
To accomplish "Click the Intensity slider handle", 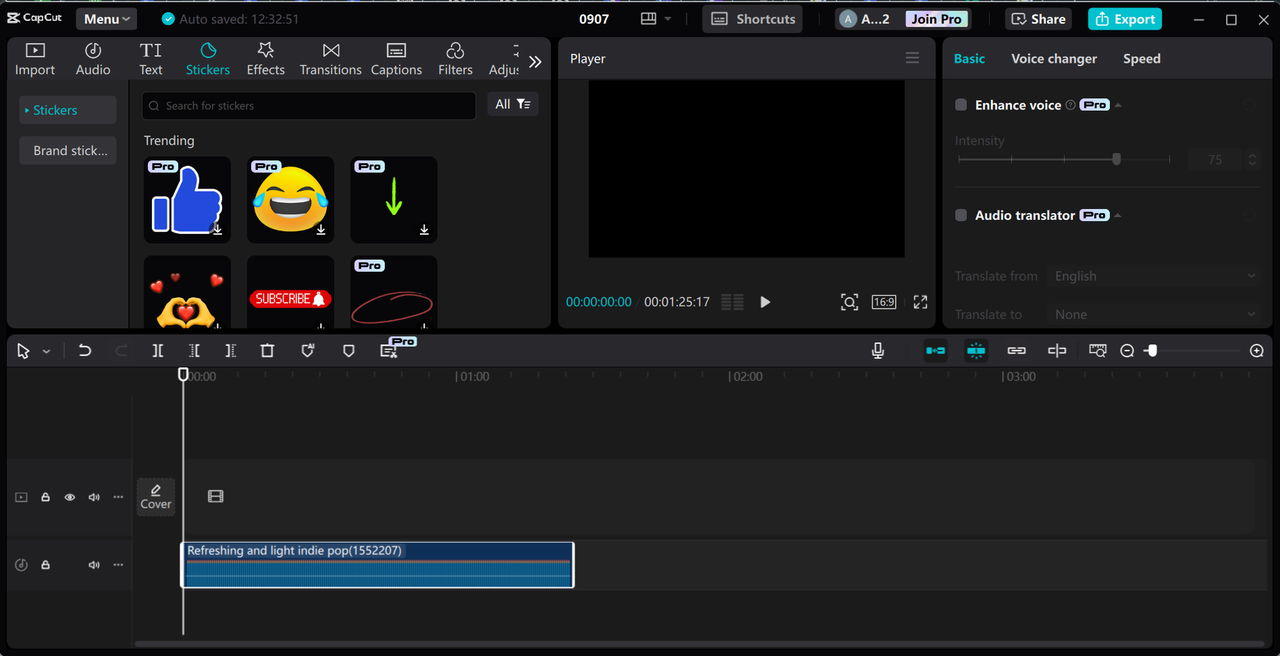I will (1117, 159).
